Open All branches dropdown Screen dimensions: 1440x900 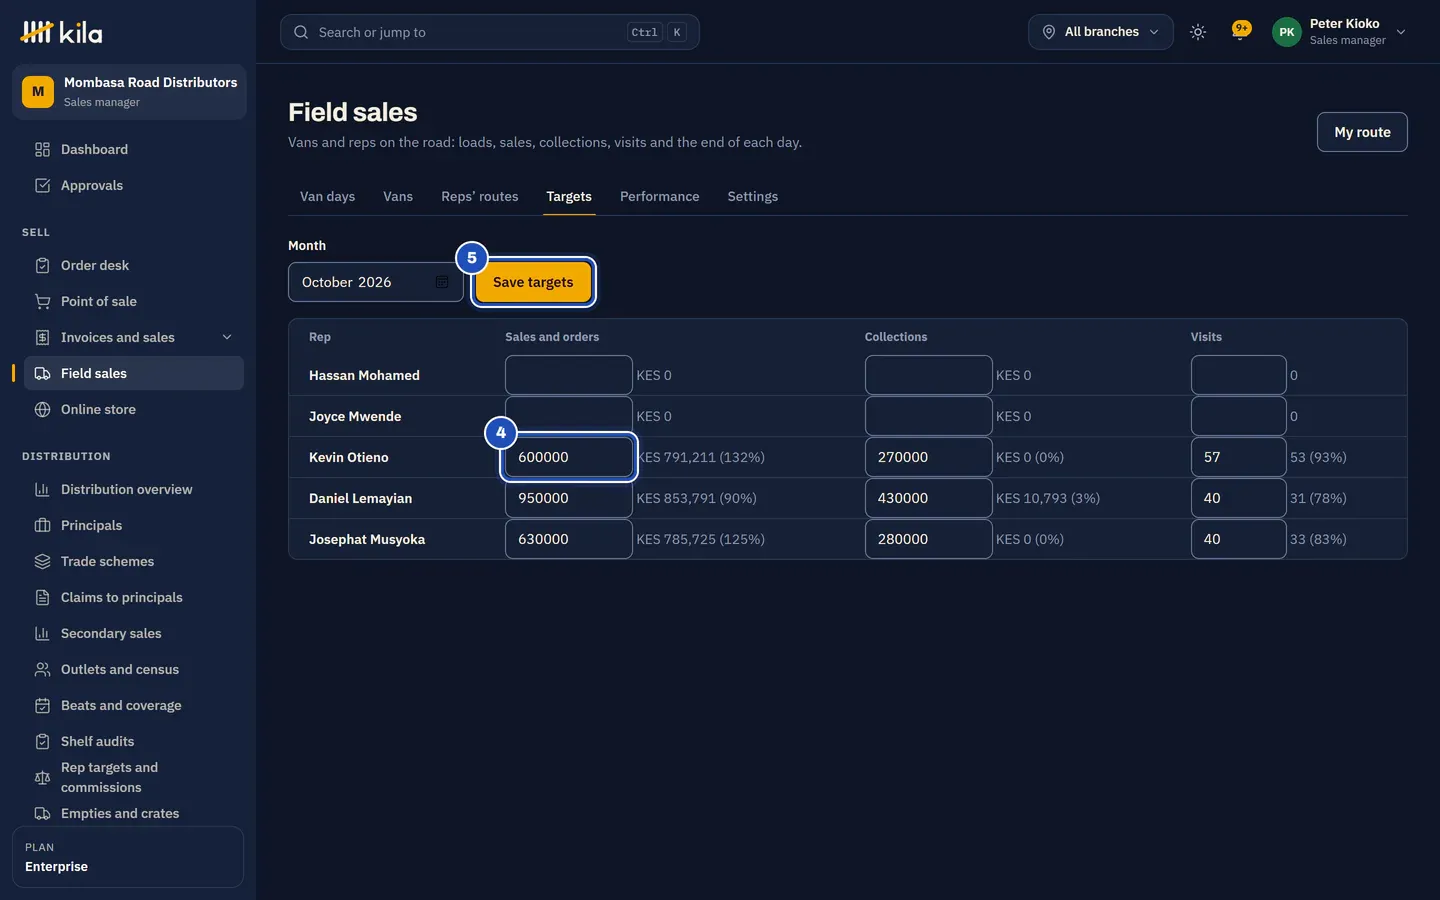tap(1101, 32)
